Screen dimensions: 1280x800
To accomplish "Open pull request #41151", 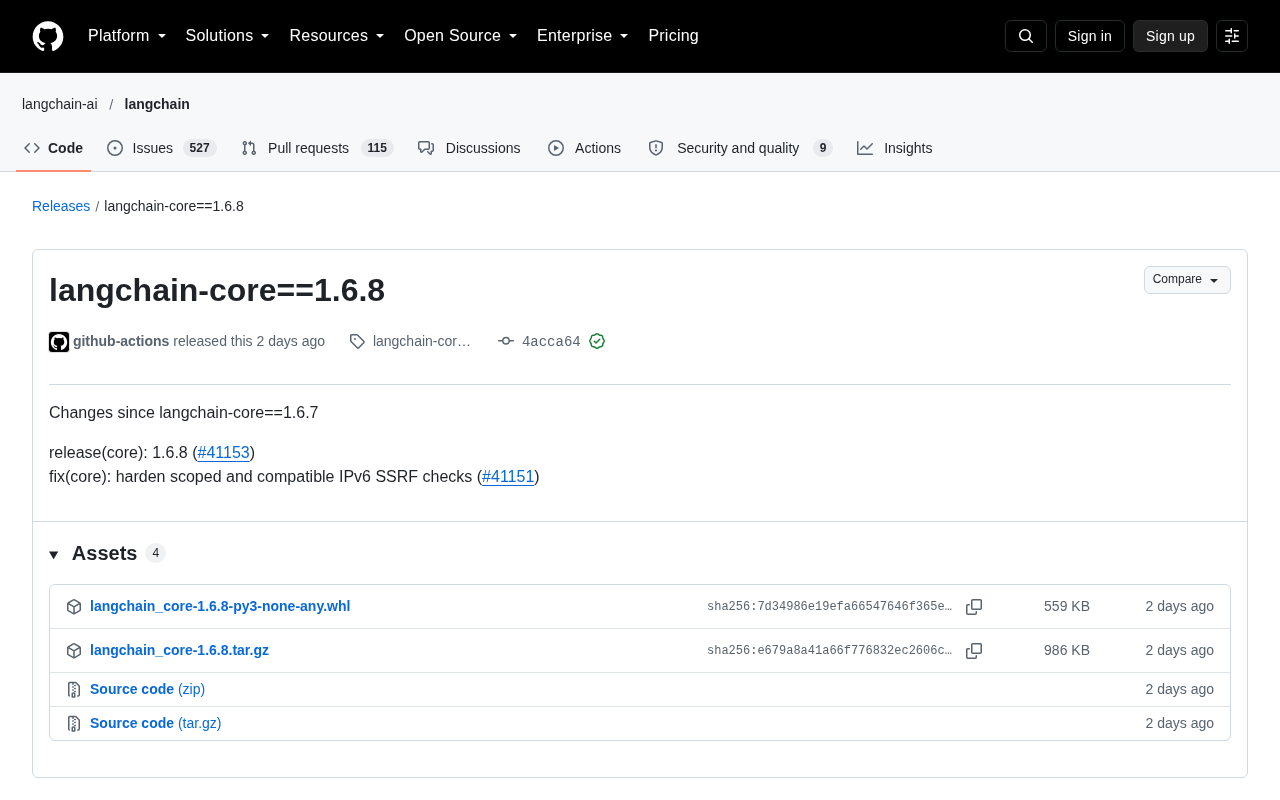I will click(508, 476).
